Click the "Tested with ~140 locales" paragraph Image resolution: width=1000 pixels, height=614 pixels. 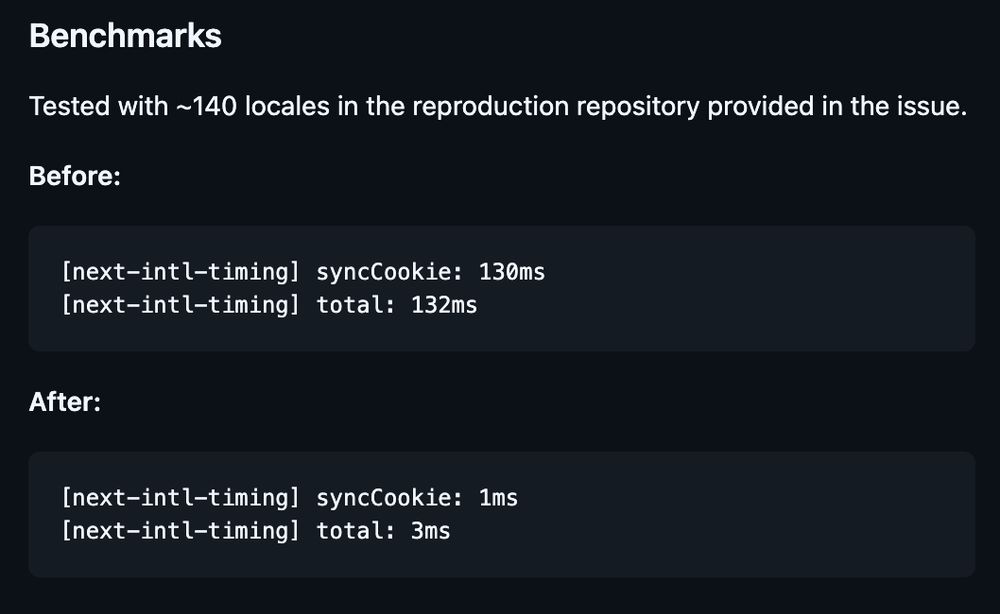click(497, 106)
